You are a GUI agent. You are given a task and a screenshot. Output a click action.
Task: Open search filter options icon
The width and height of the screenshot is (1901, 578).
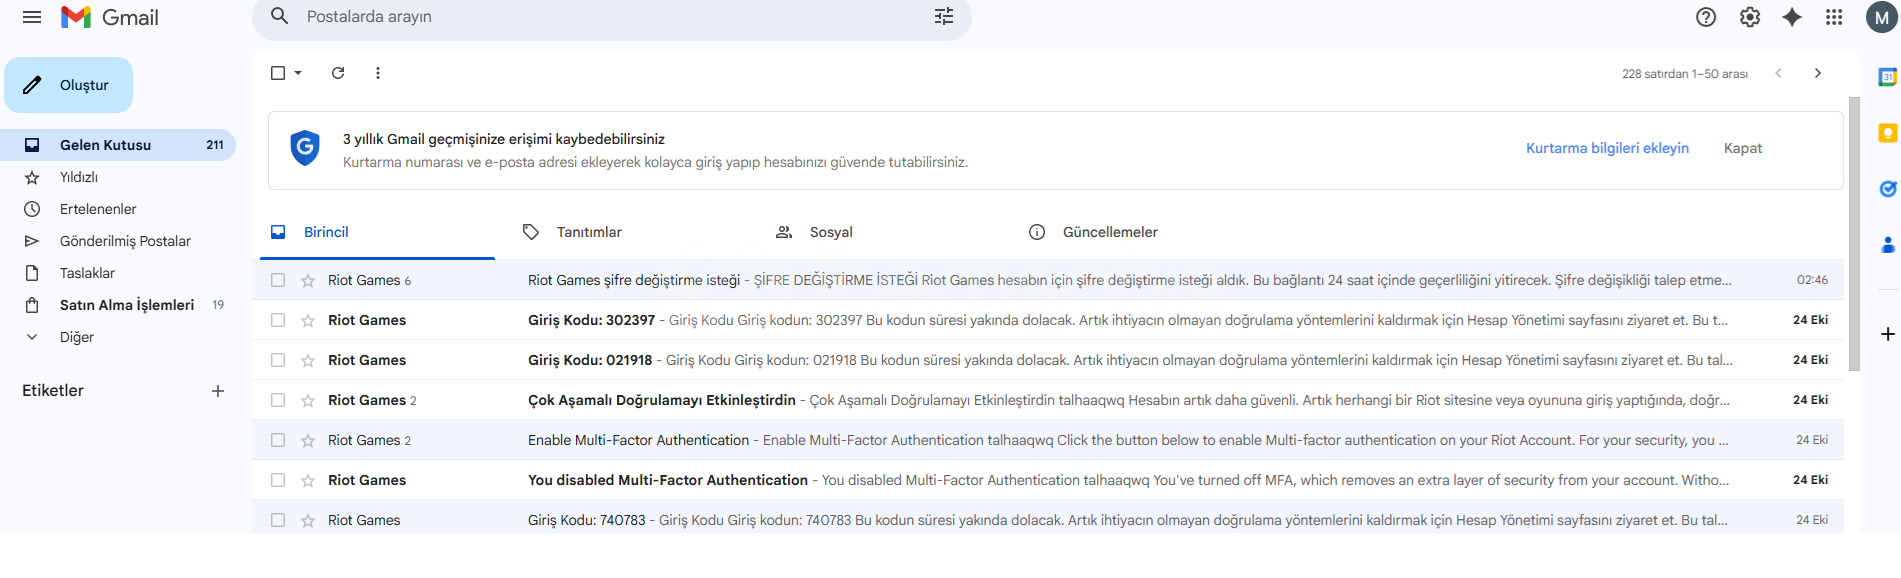coord(943,17)
